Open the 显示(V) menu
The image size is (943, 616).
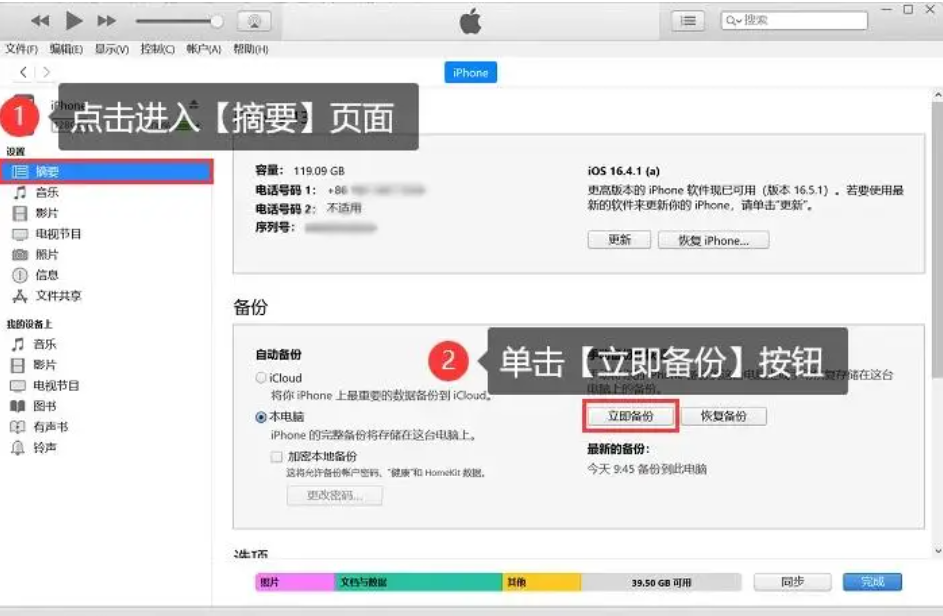112,49
